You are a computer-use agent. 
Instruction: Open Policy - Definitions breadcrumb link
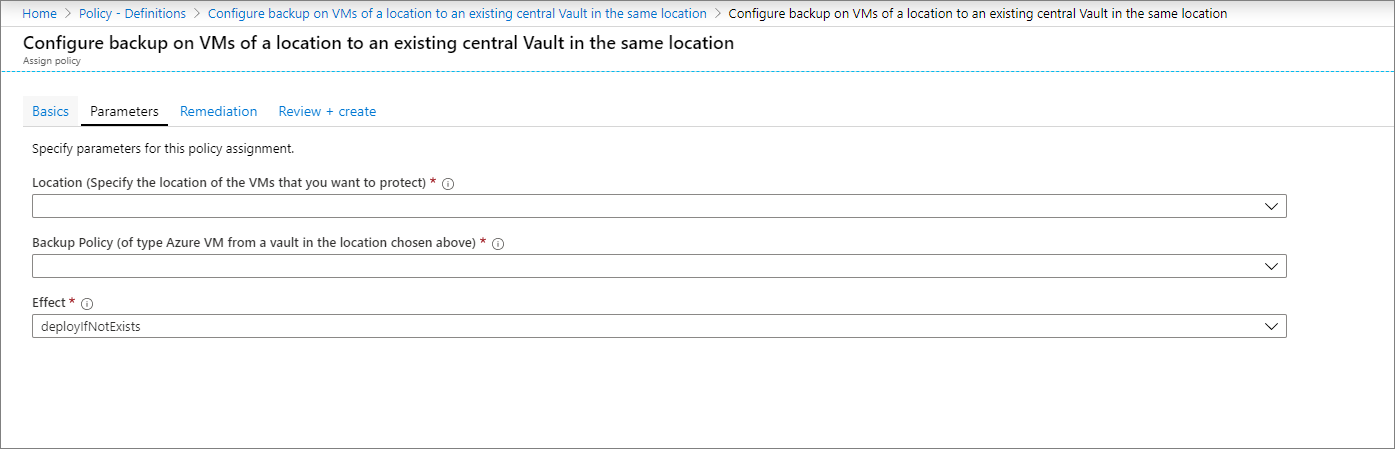[x=132, y=13]
